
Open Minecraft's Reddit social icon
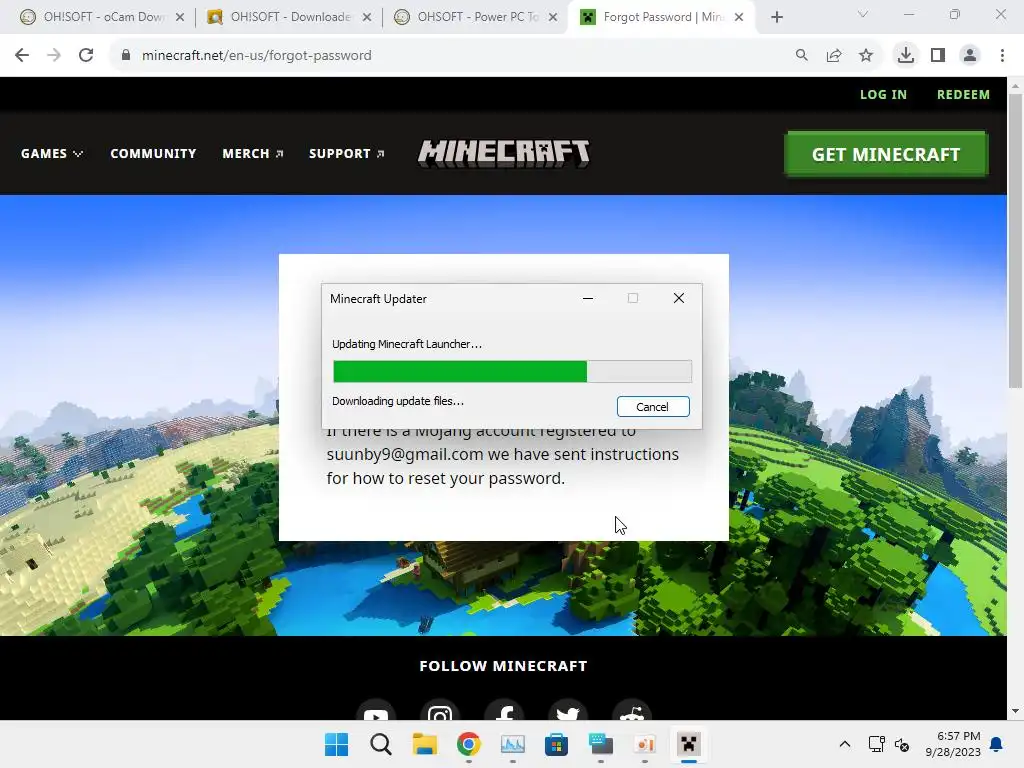632,712
